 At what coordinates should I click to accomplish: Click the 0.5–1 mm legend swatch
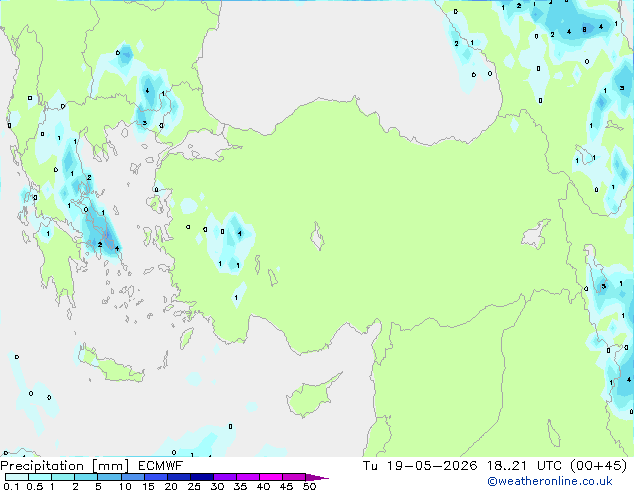tap(40, 477)
